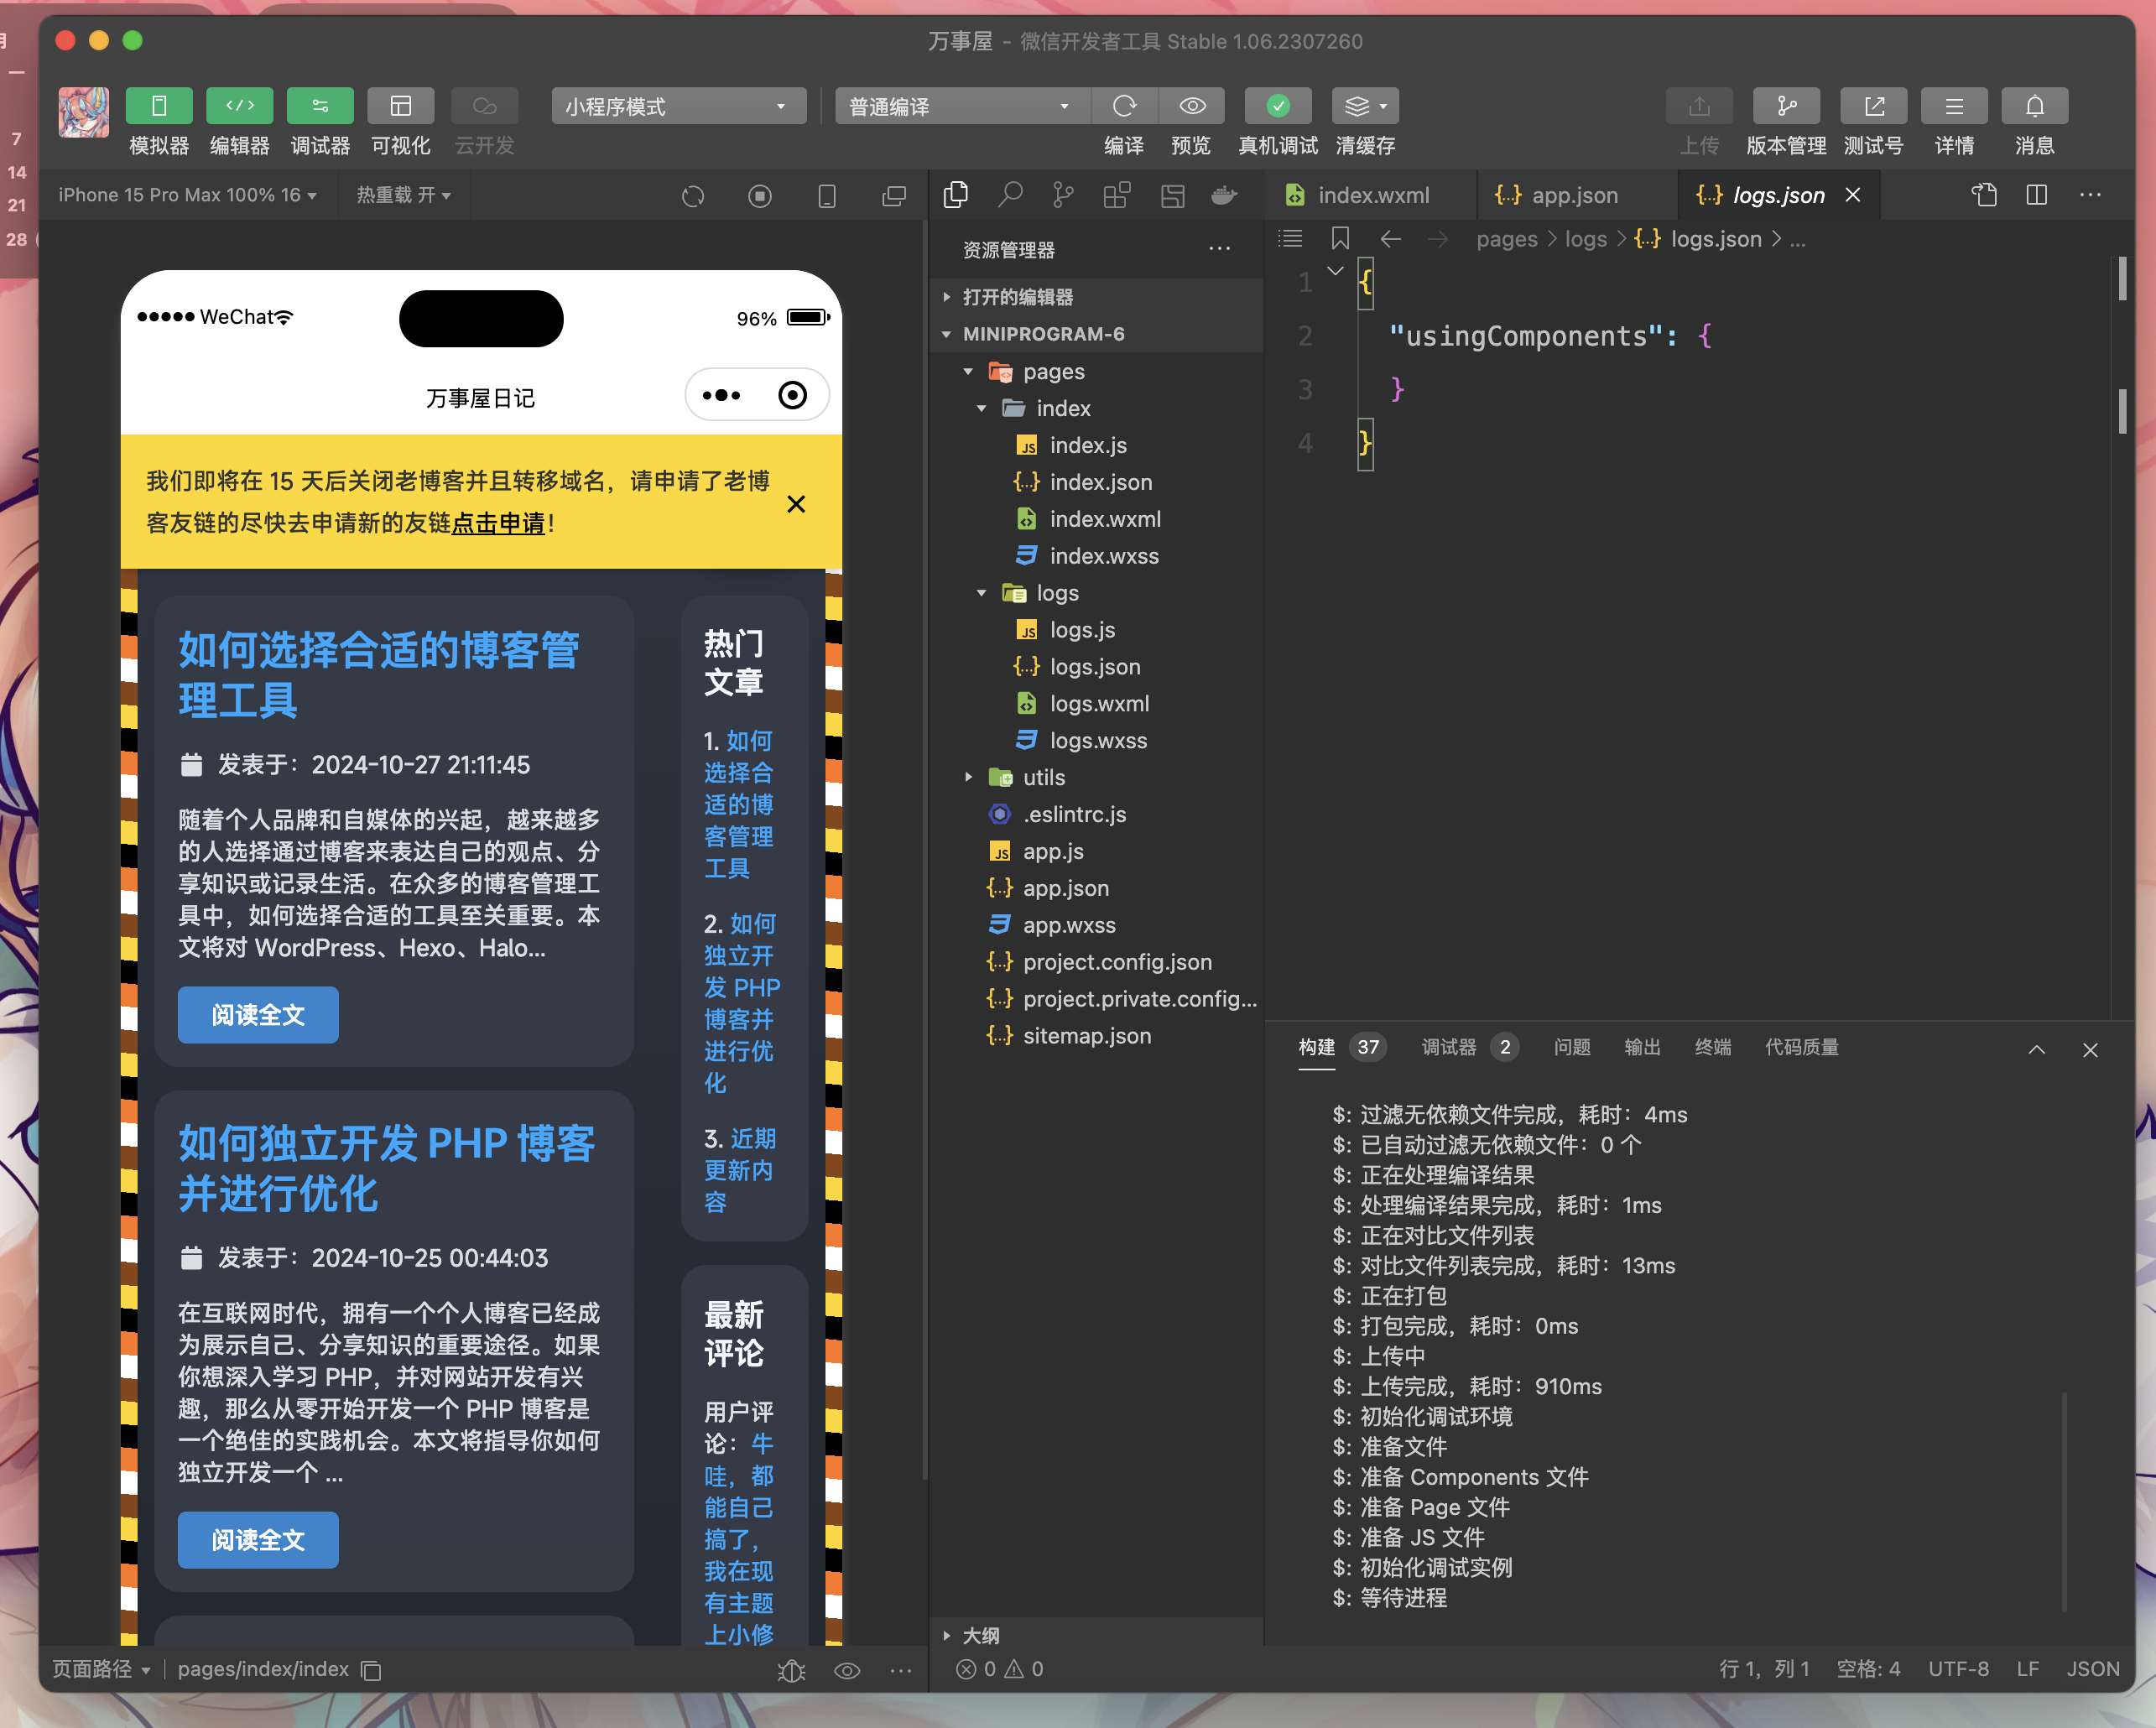Toggle the Visualization (可视化) panel button
Screen dimensions: 2156x1728
click(401, 106)
